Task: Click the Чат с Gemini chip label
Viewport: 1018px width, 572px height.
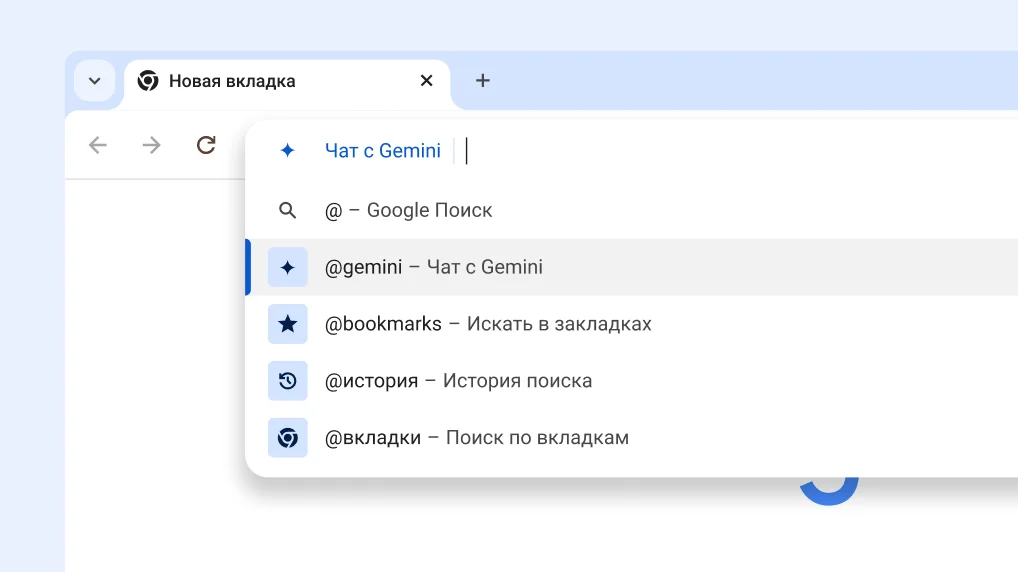Action: coord(383,151)
